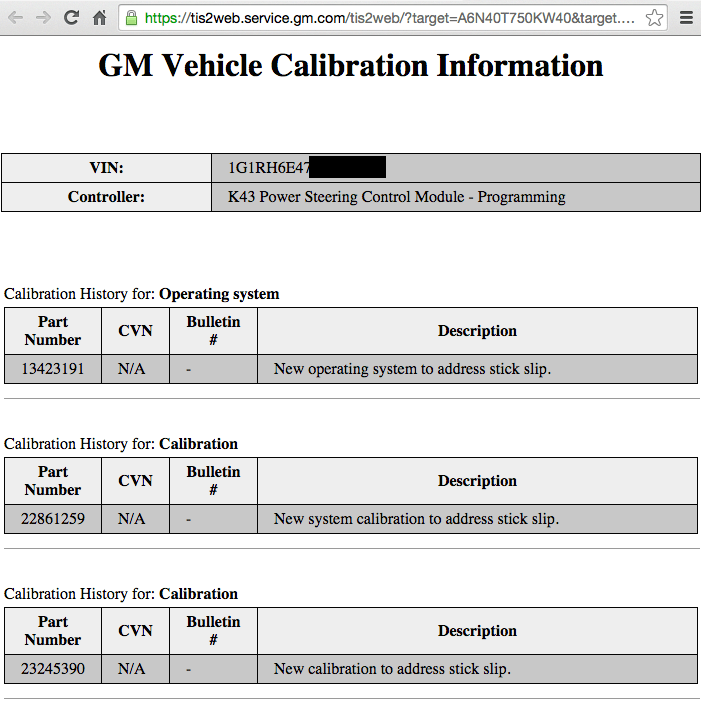The height and width of the screenshot is (704, 701).
Task: Click bulletin dash in 13423191 row
Action: pos(189,370)
